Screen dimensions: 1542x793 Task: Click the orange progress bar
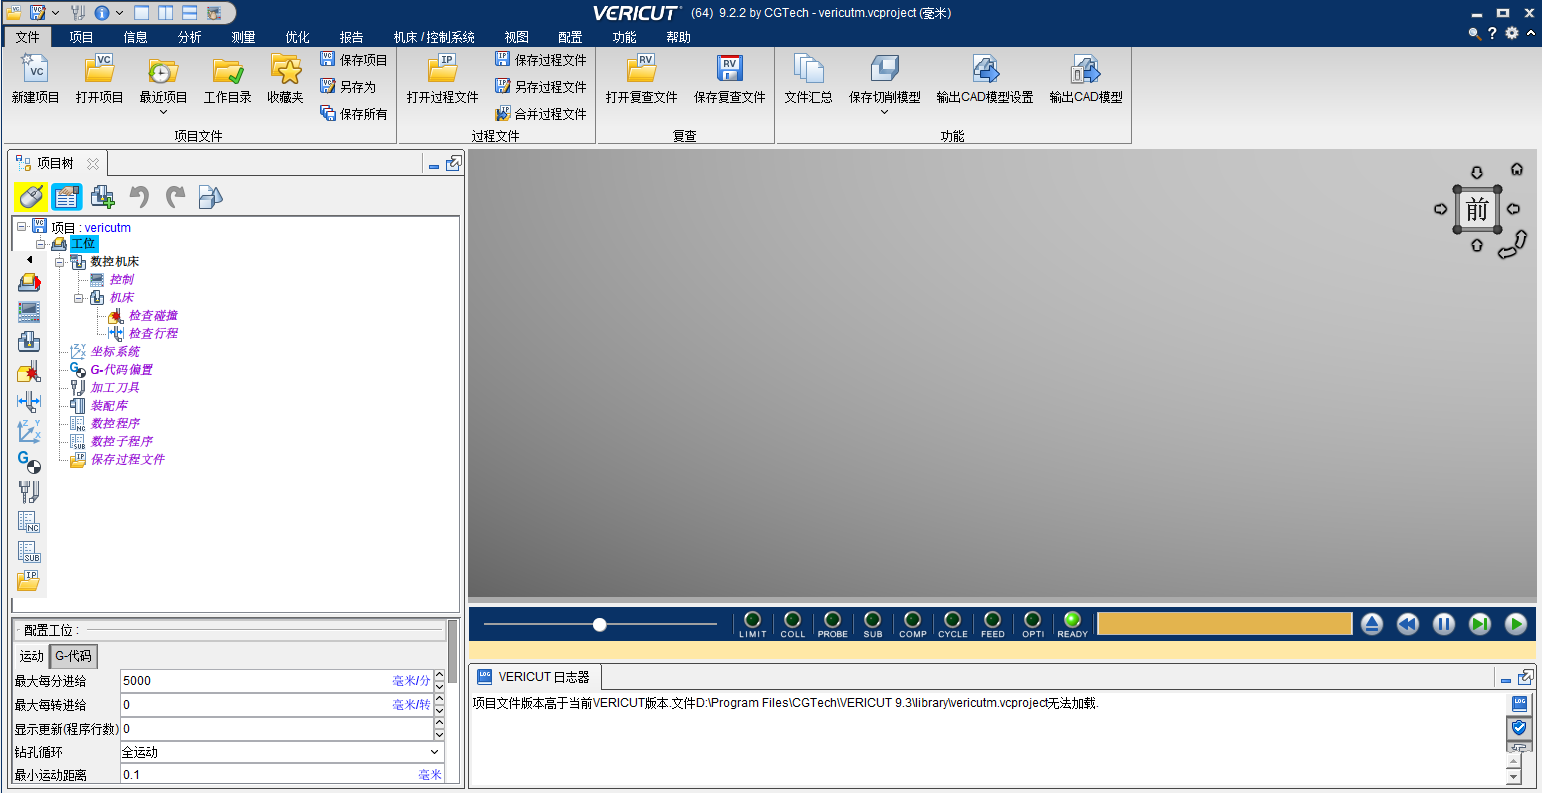[x=1225, y=624]
